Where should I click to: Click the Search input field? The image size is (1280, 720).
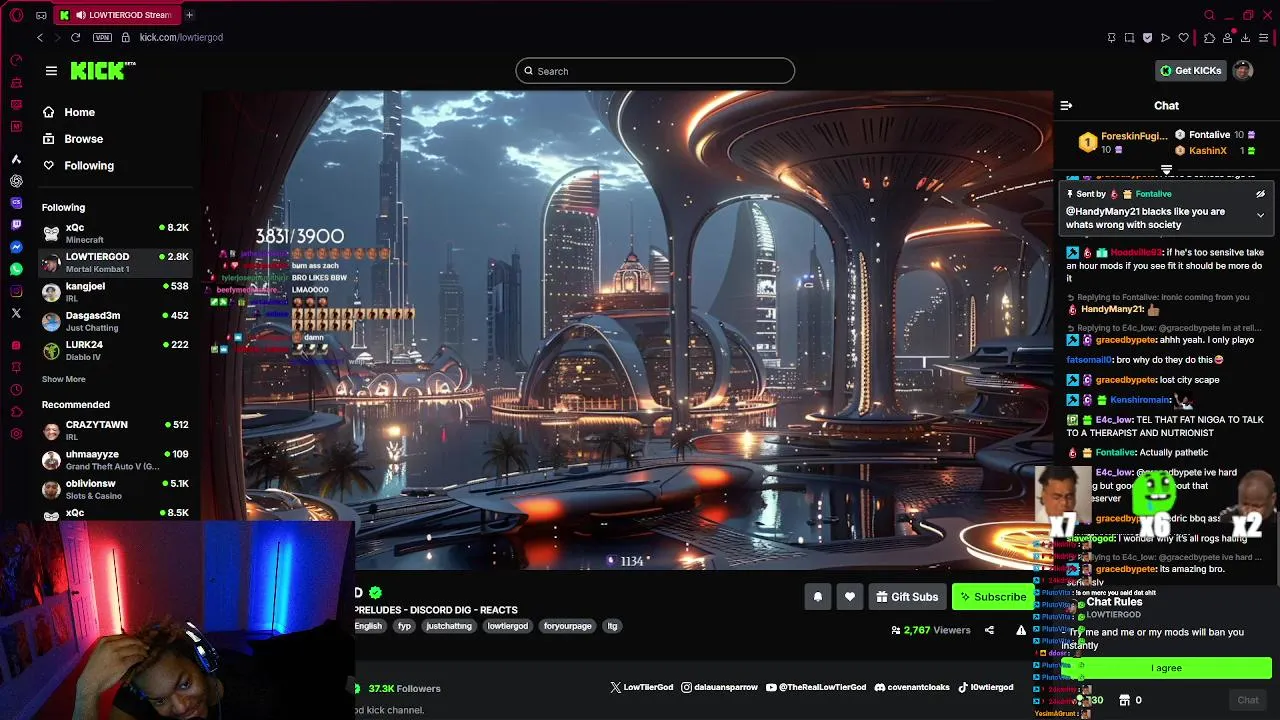tap(655, 71)
